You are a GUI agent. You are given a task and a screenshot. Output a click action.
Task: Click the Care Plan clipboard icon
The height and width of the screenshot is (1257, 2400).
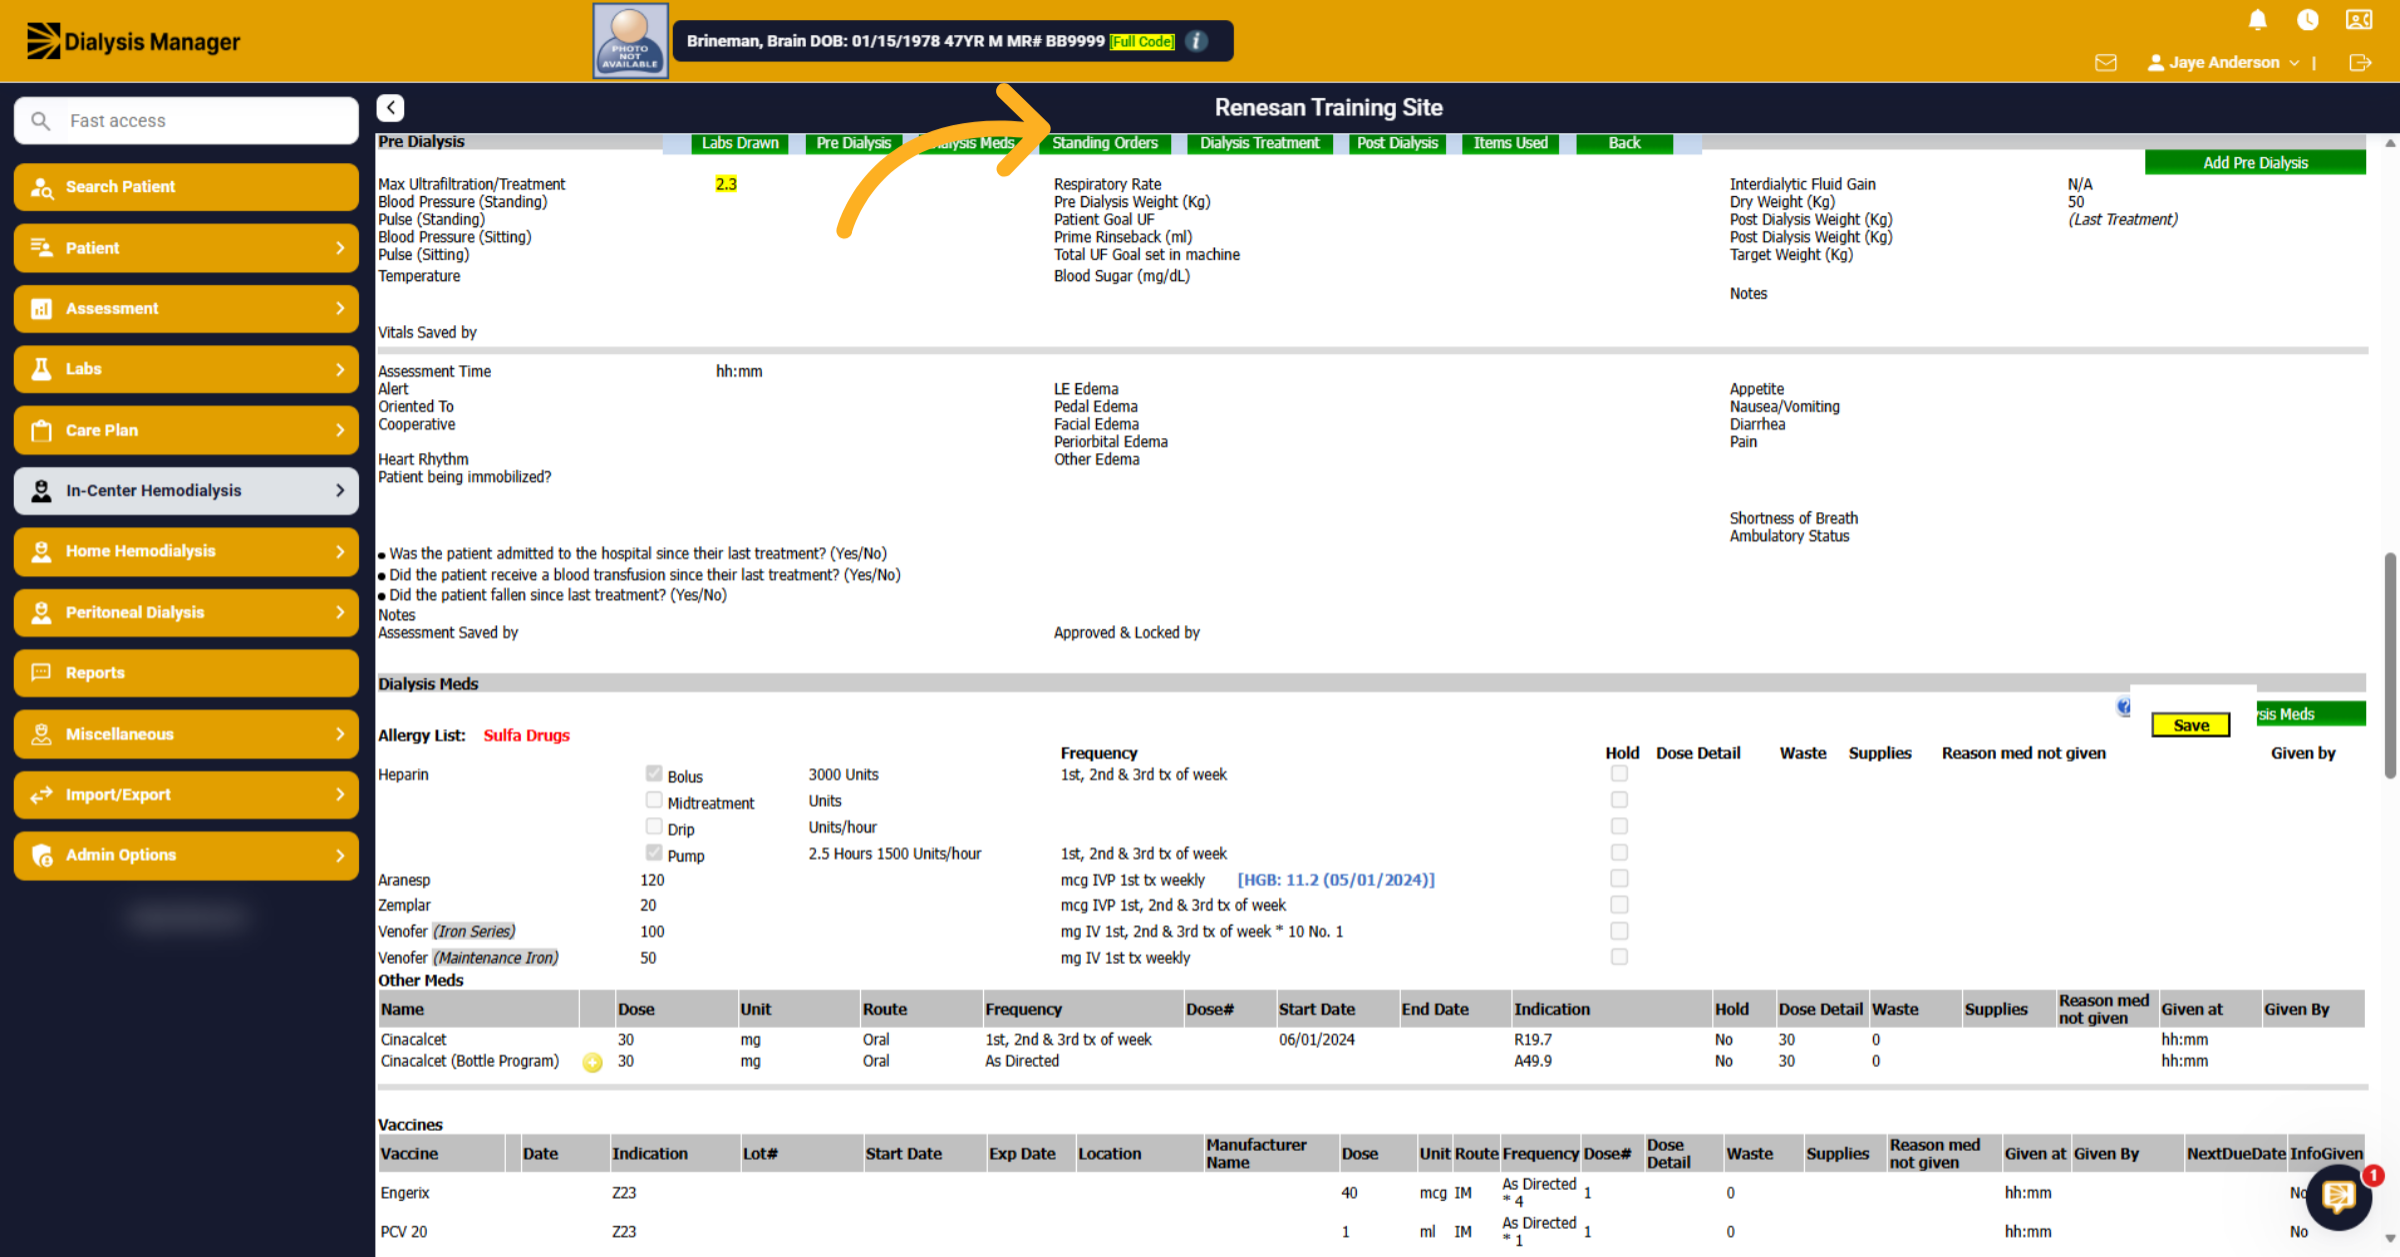click(x=41, y=430)
